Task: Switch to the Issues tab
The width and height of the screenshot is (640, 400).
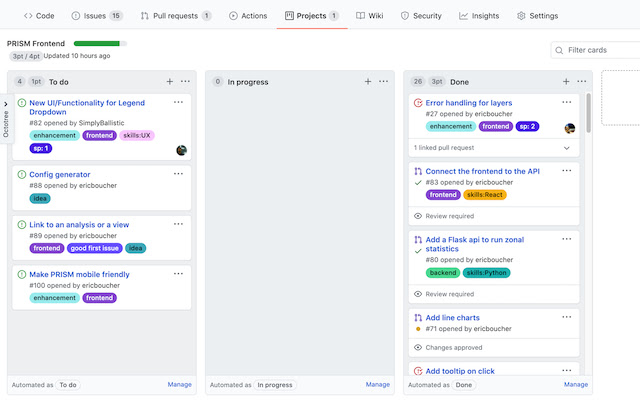Action: click(x=97, y=16)
